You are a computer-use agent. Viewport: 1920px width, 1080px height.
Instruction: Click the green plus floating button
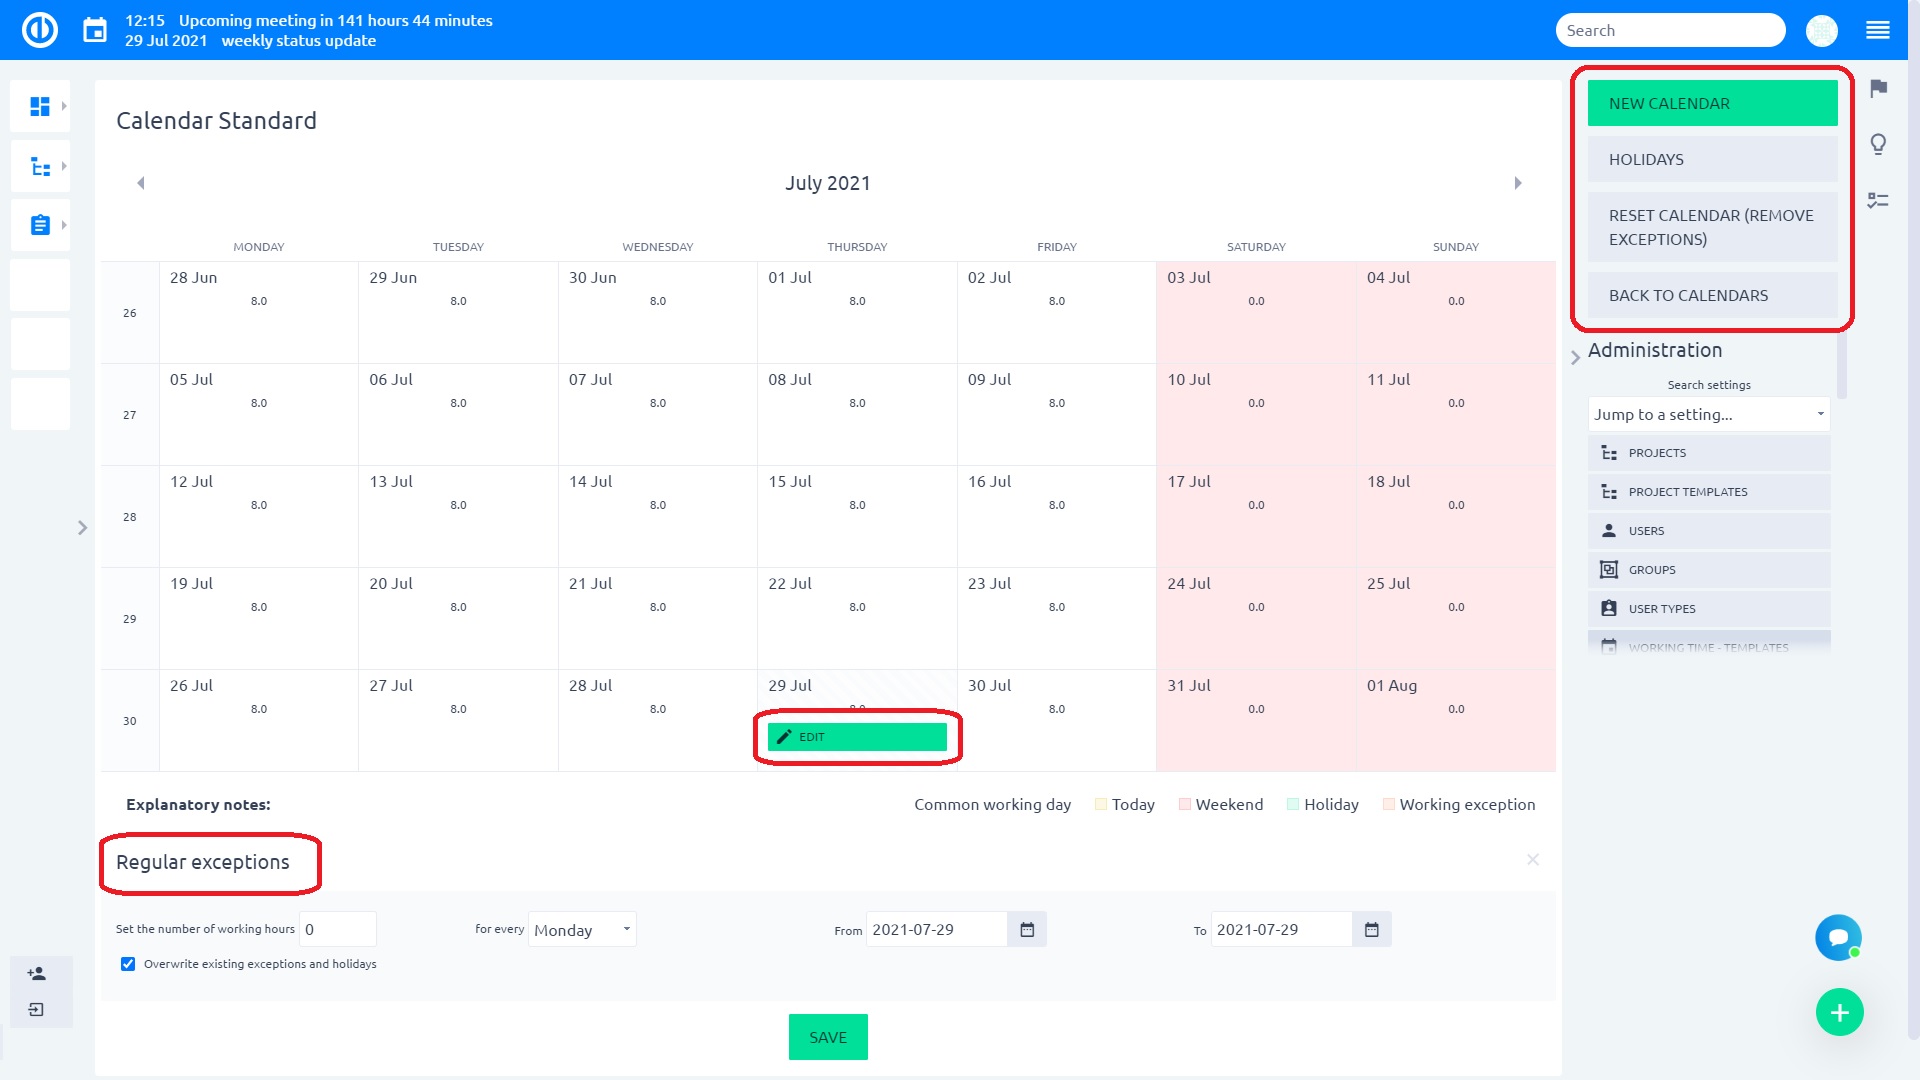(x=1839, y=1012)
